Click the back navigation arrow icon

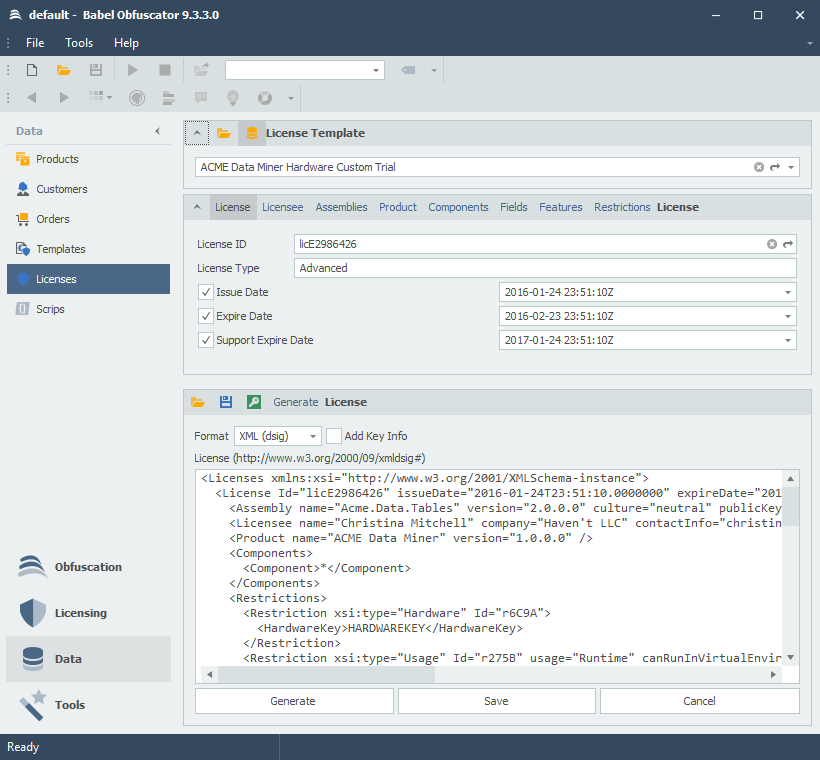tap(32, 97)
